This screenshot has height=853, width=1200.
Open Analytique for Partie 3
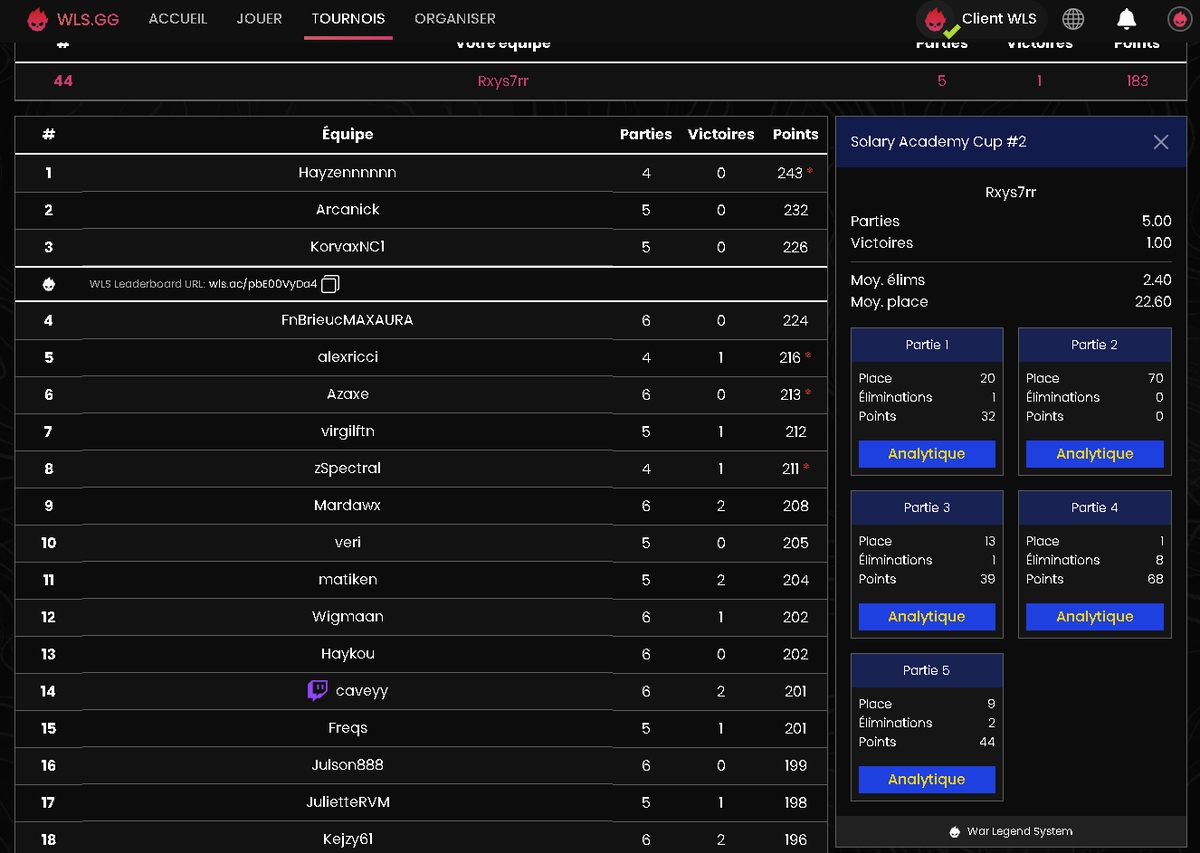[927, 617]
